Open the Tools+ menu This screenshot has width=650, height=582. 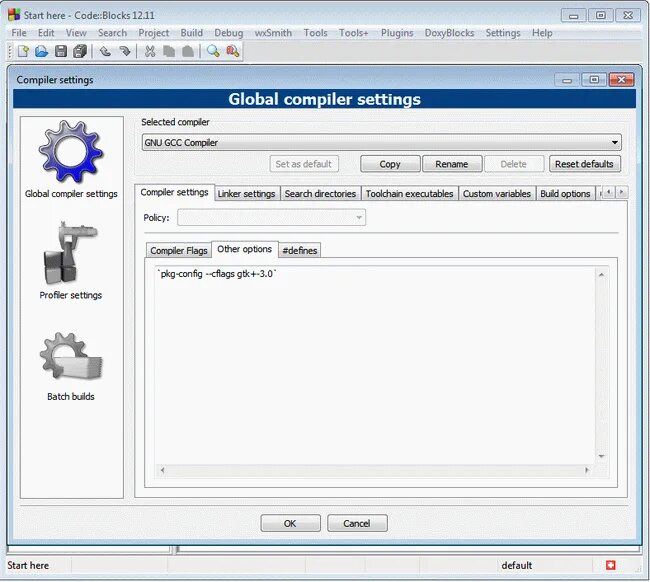click(x=354, y=33)
